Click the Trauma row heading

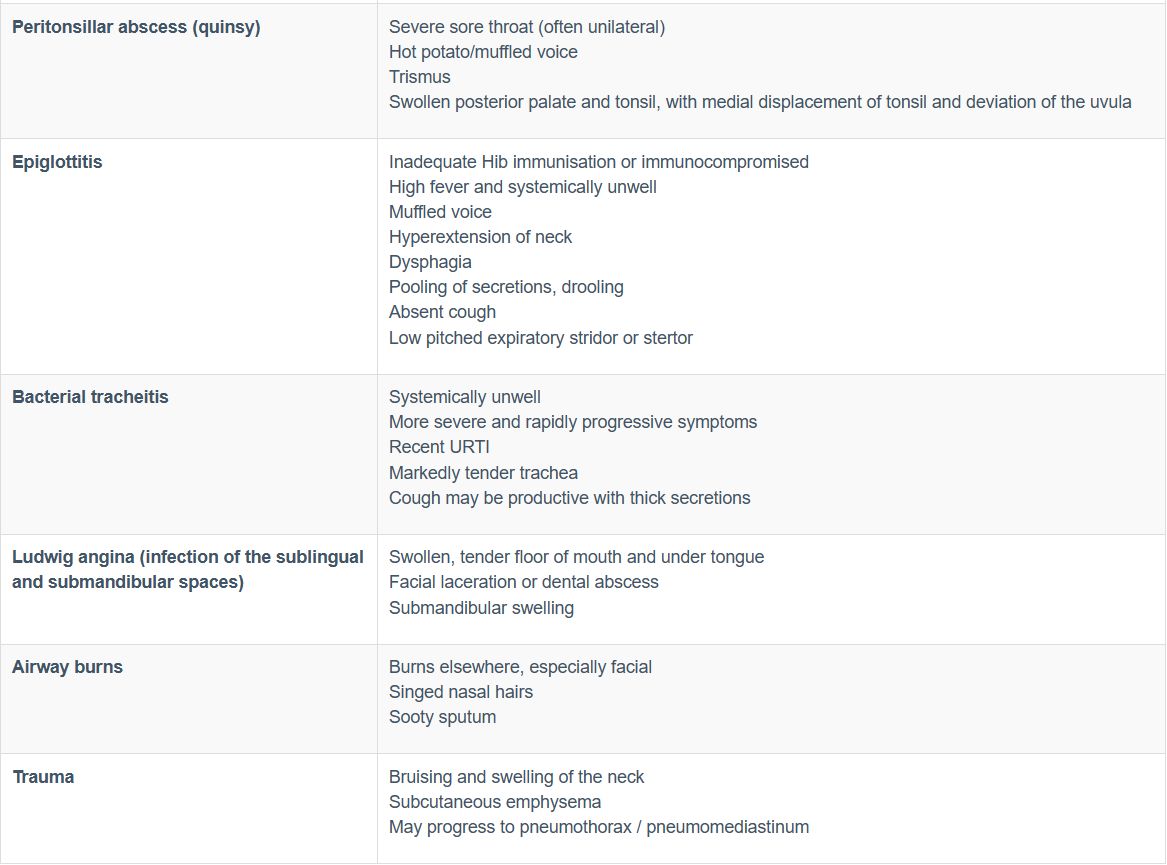point(43,777)
